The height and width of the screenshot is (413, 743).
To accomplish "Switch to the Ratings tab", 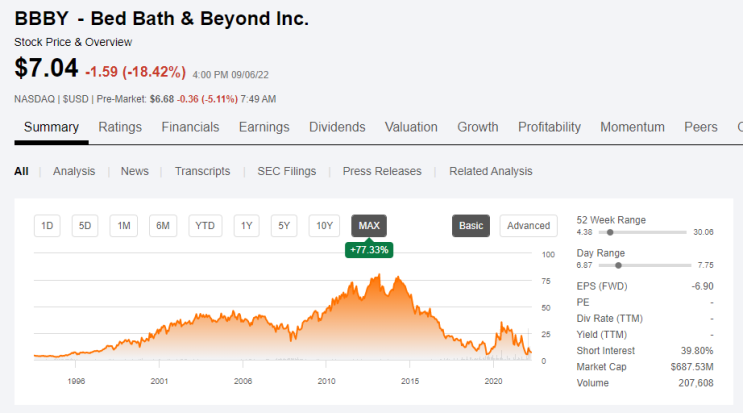I will tap(120, 127).
